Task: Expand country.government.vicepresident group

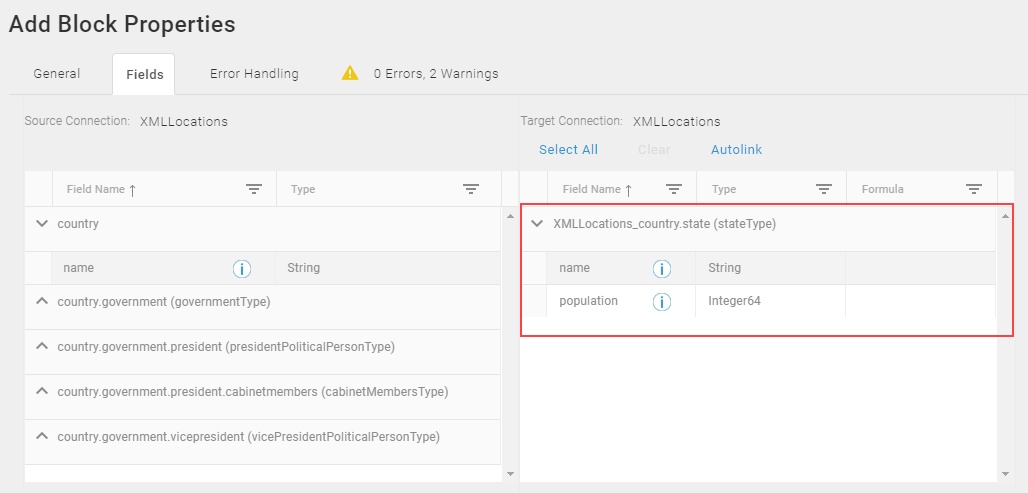Action: pos(42,436)
